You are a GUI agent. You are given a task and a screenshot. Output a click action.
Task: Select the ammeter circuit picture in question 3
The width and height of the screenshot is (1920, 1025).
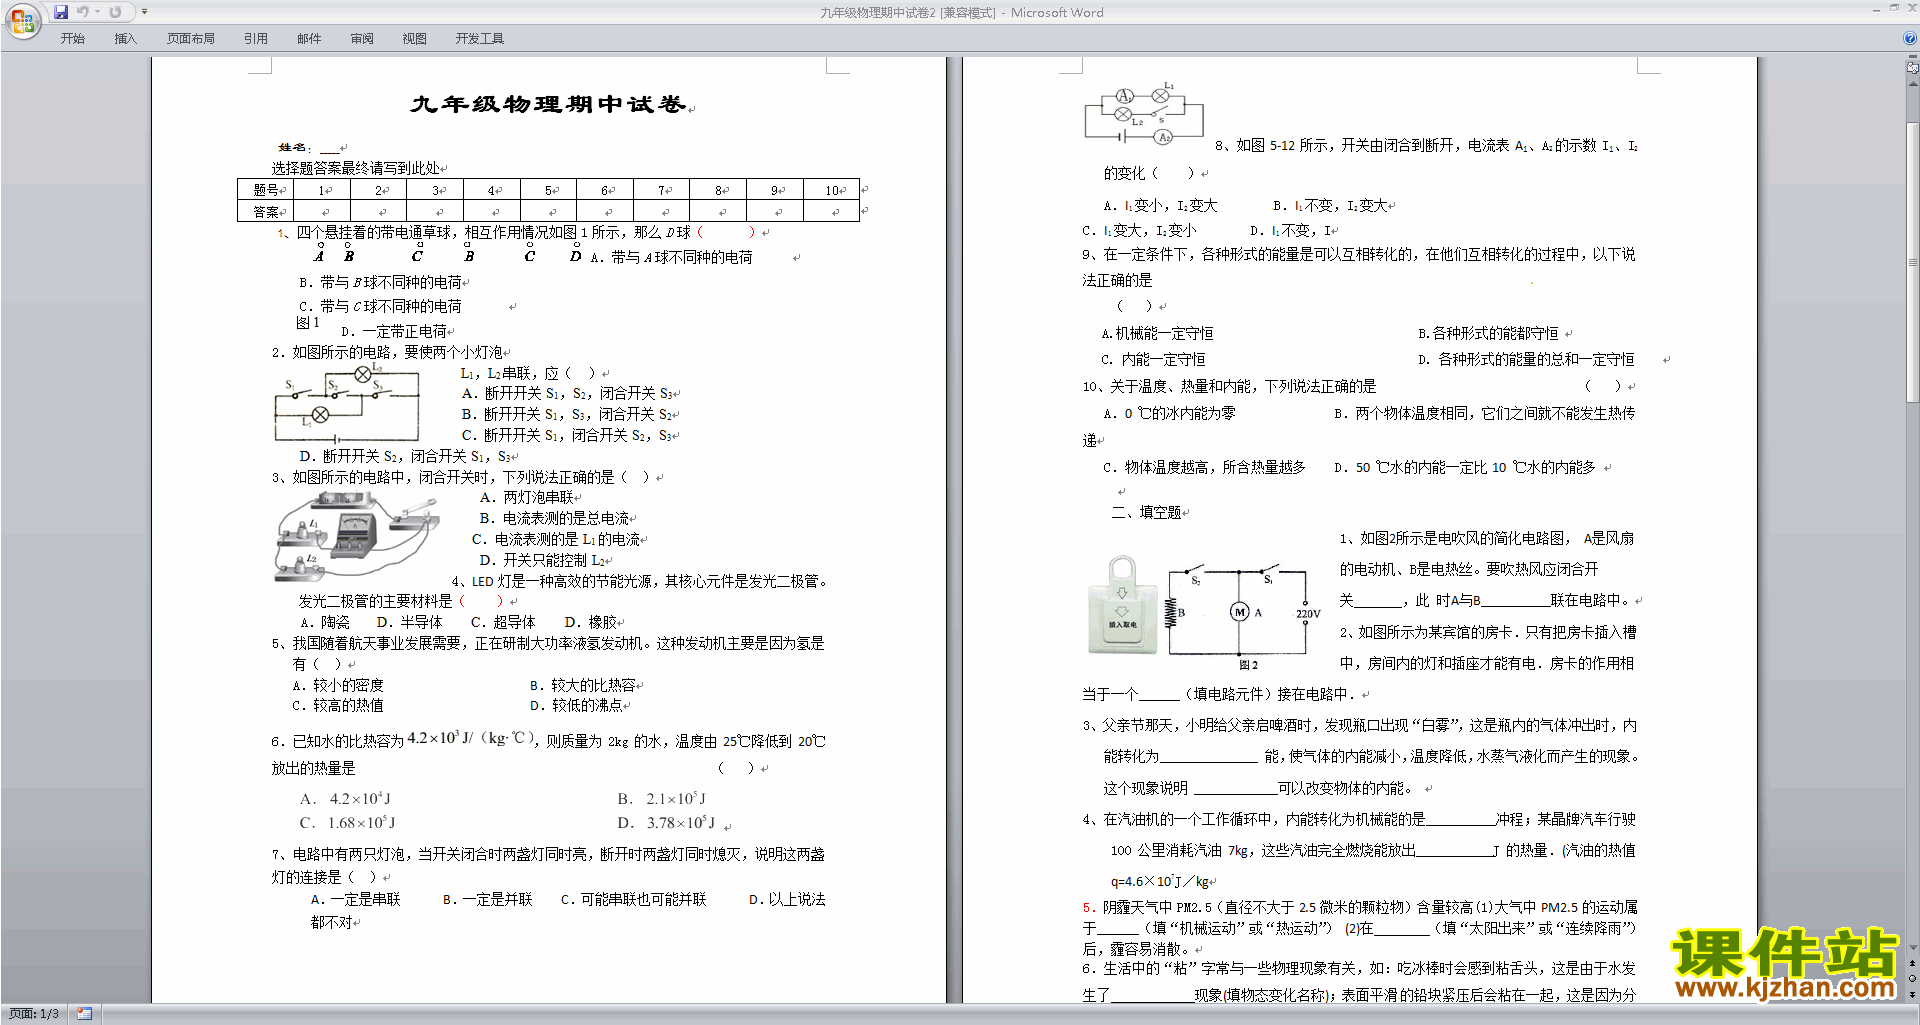(x=358, y=535)
